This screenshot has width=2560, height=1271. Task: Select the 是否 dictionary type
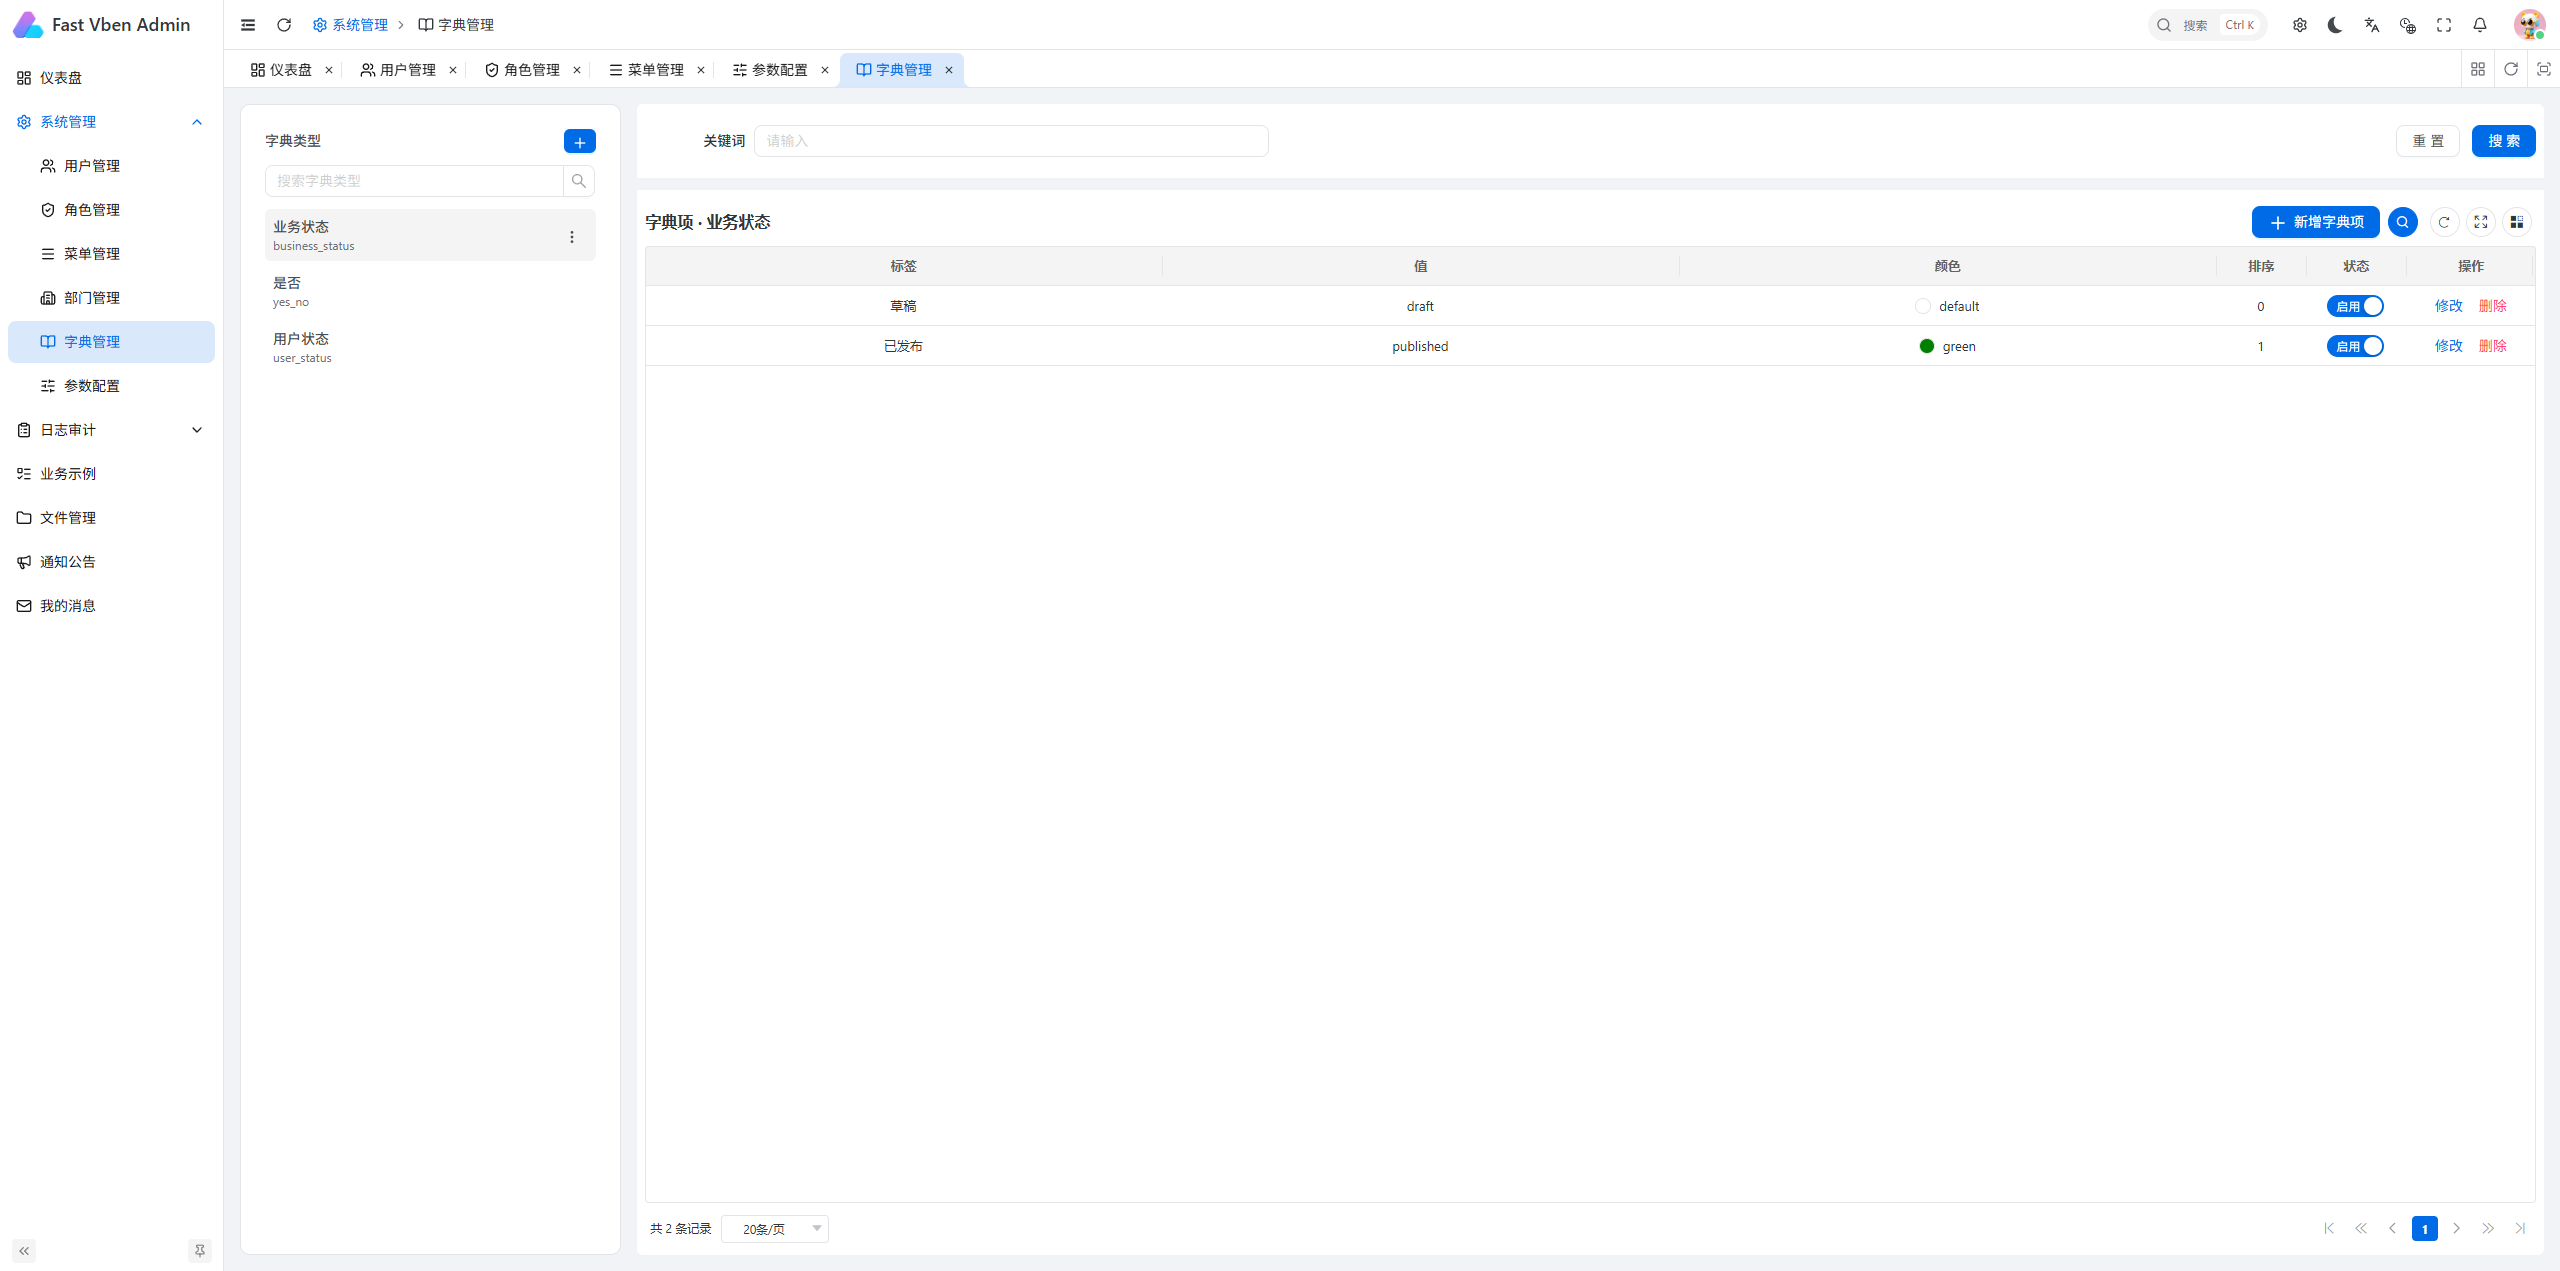430,291
